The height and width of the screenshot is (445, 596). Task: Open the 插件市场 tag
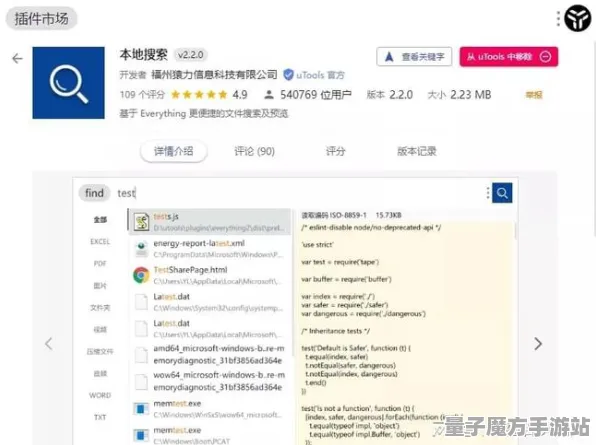(x=41, y=18)
